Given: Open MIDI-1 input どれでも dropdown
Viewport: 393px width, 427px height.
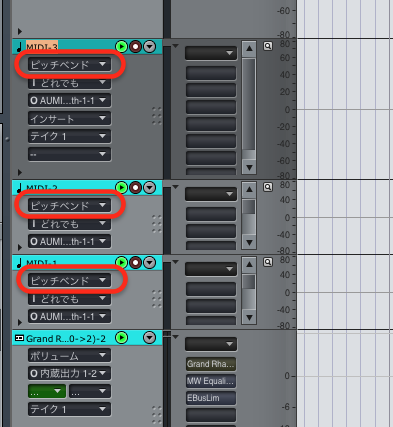Looking at the screenshot, I should click(x=69, y=298).
